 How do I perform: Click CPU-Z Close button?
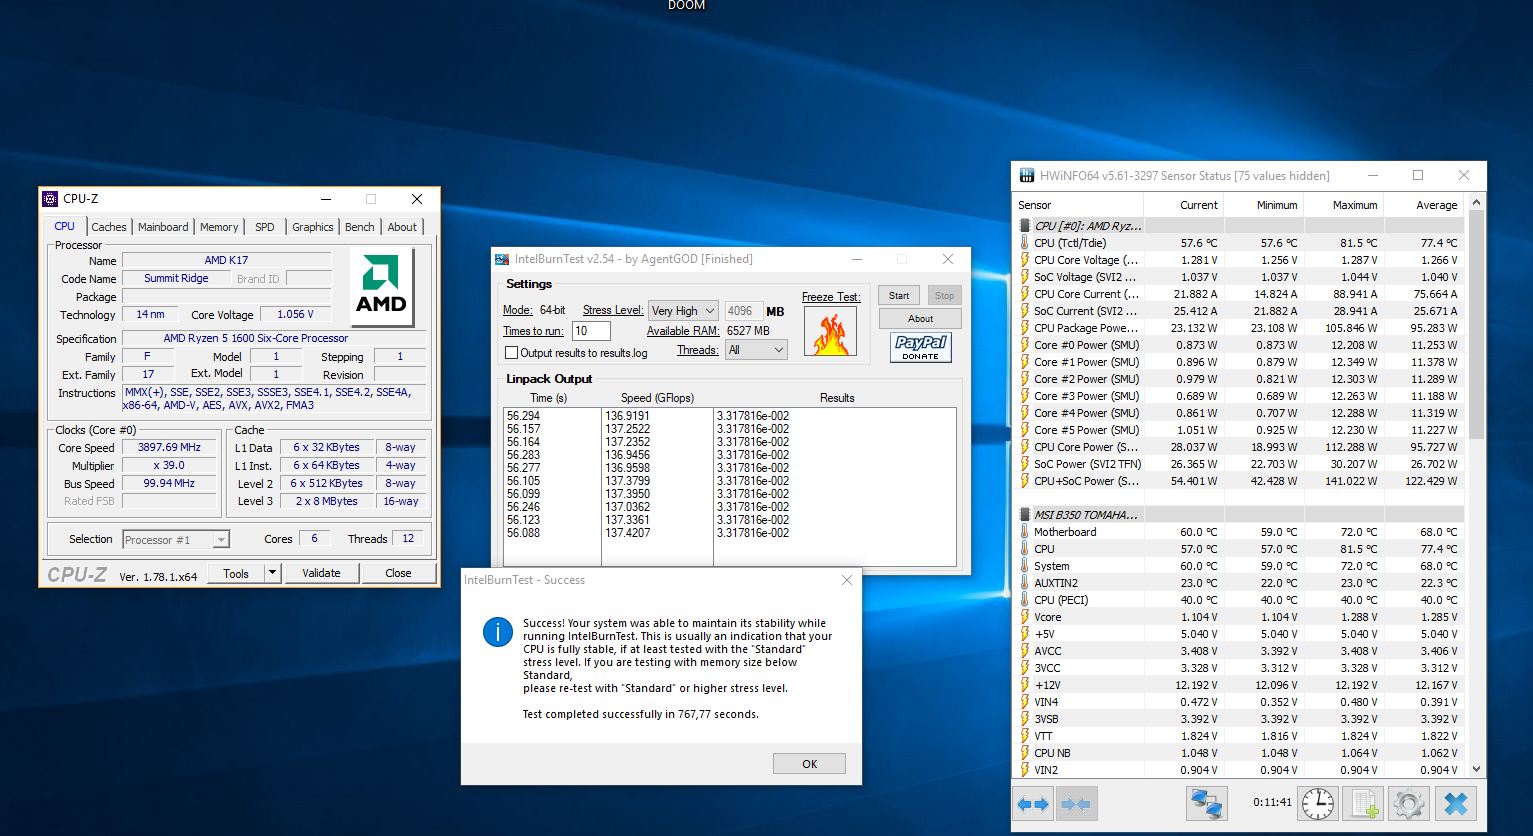tap(398, 573)
